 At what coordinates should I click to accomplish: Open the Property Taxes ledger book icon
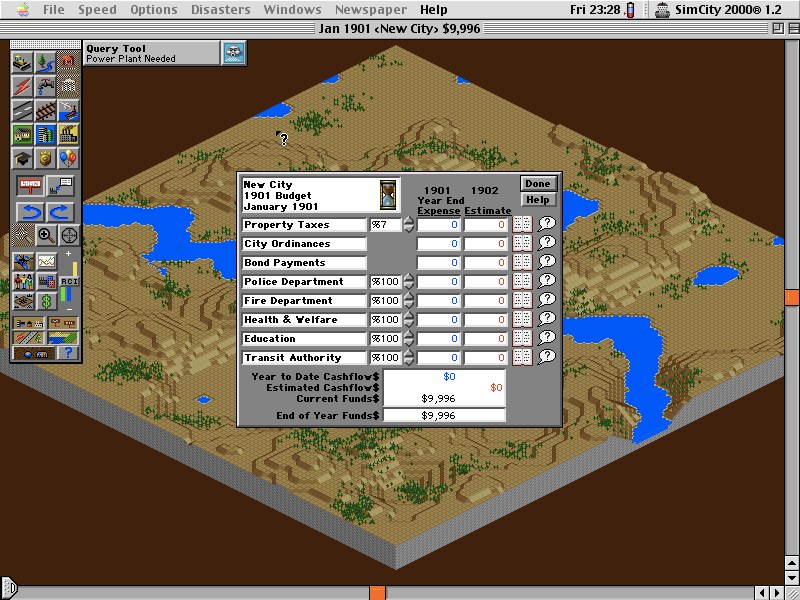click(522, 225)
